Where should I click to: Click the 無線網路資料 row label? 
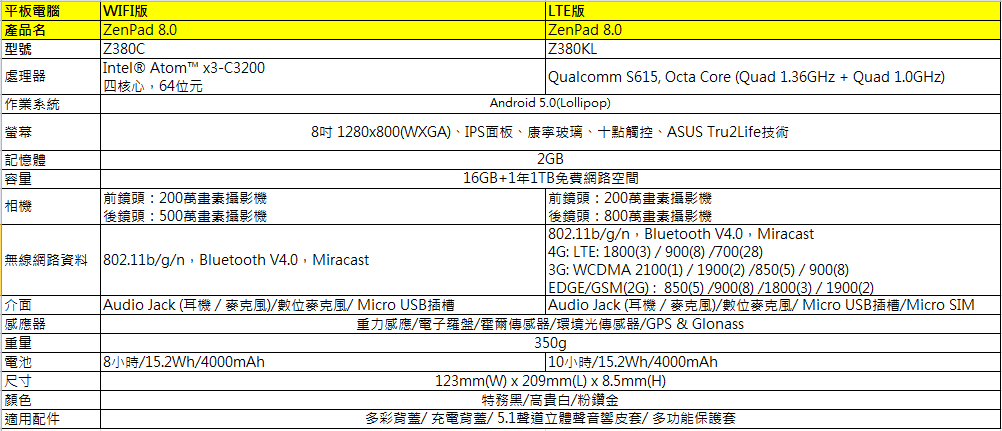point(50,260)
